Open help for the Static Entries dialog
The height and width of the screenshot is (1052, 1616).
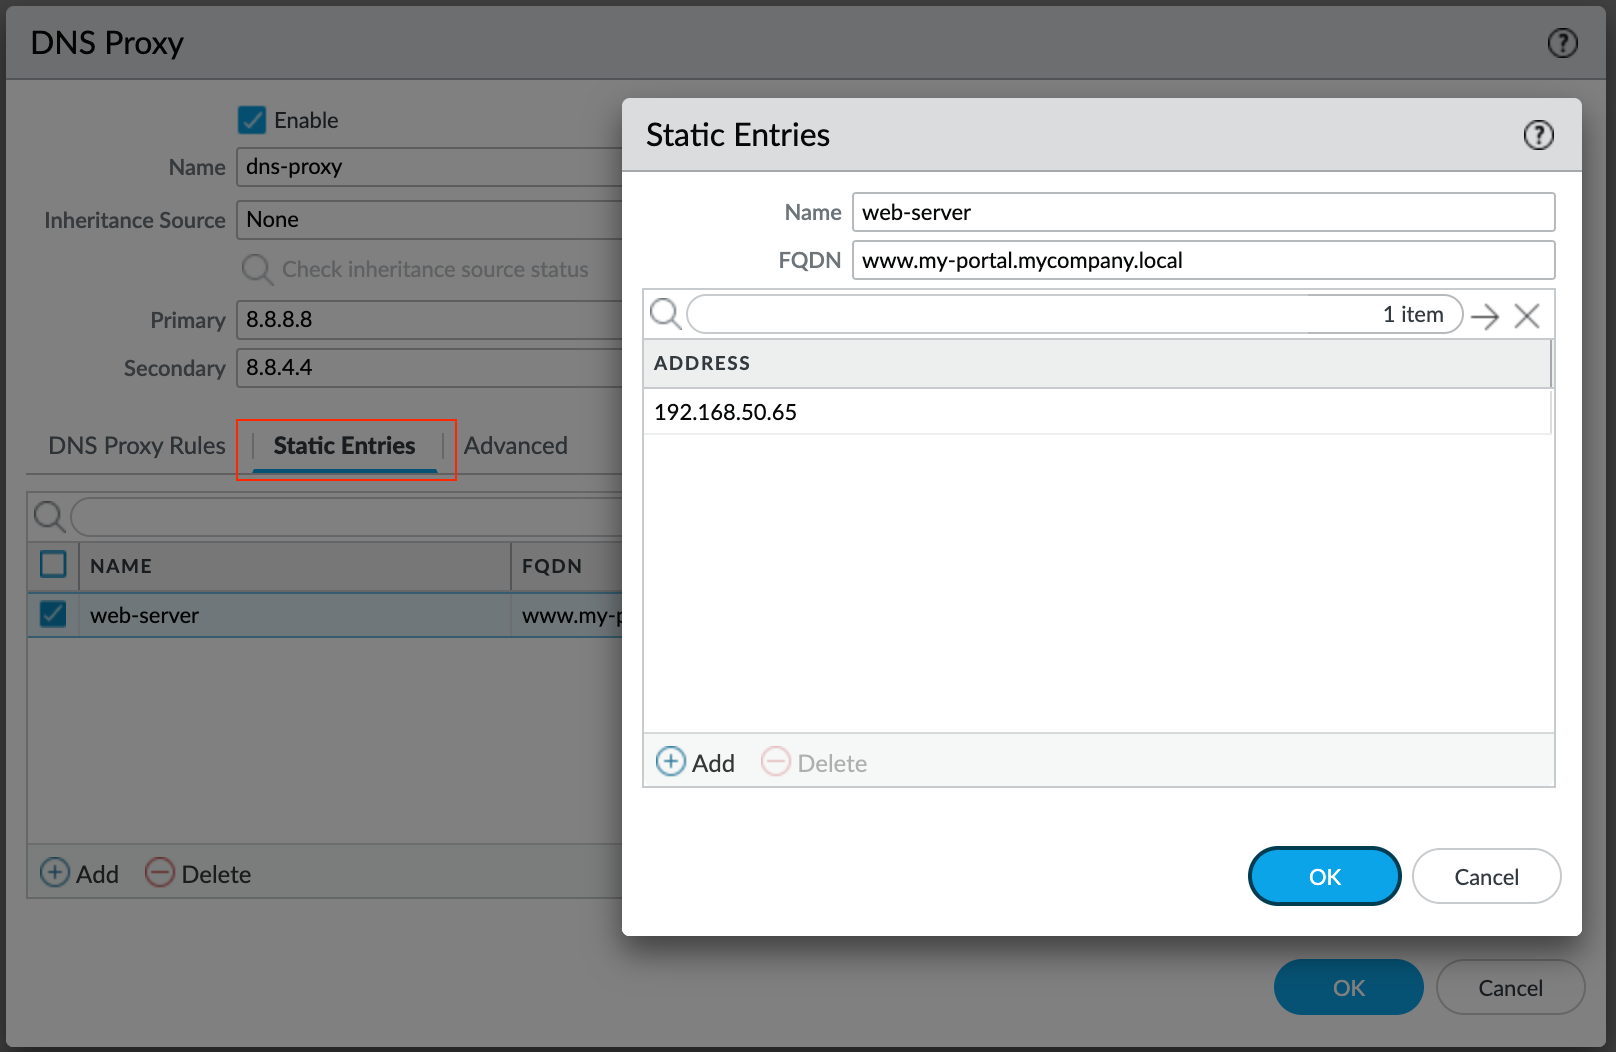pyautogui.click(x=1538, y=135)
